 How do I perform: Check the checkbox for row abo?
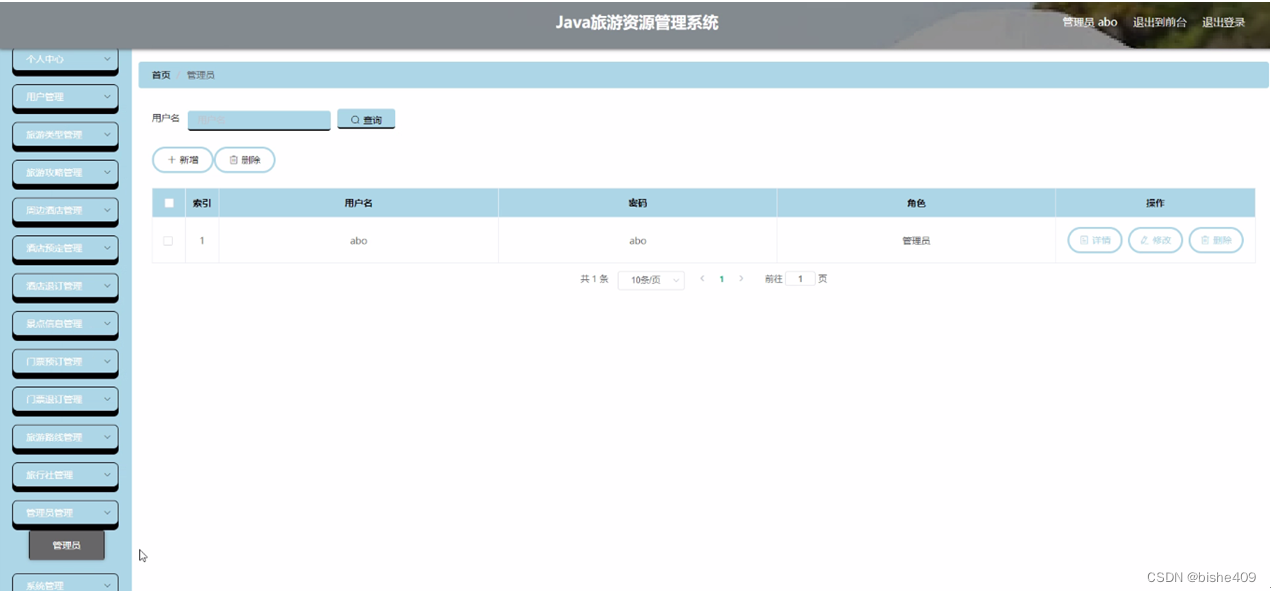tap(168, 240)
